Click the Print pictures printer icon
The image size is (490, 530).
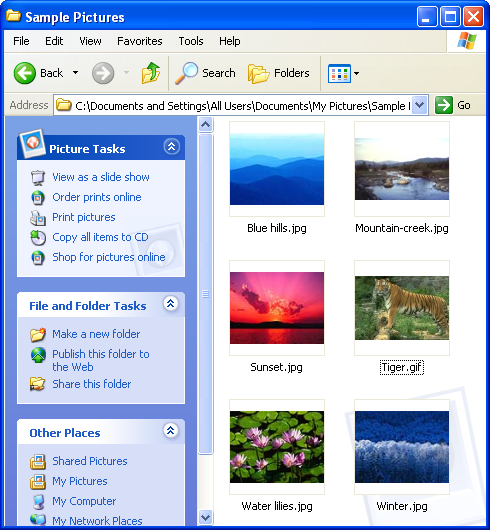pyautogui.click(x=38, y=218)
